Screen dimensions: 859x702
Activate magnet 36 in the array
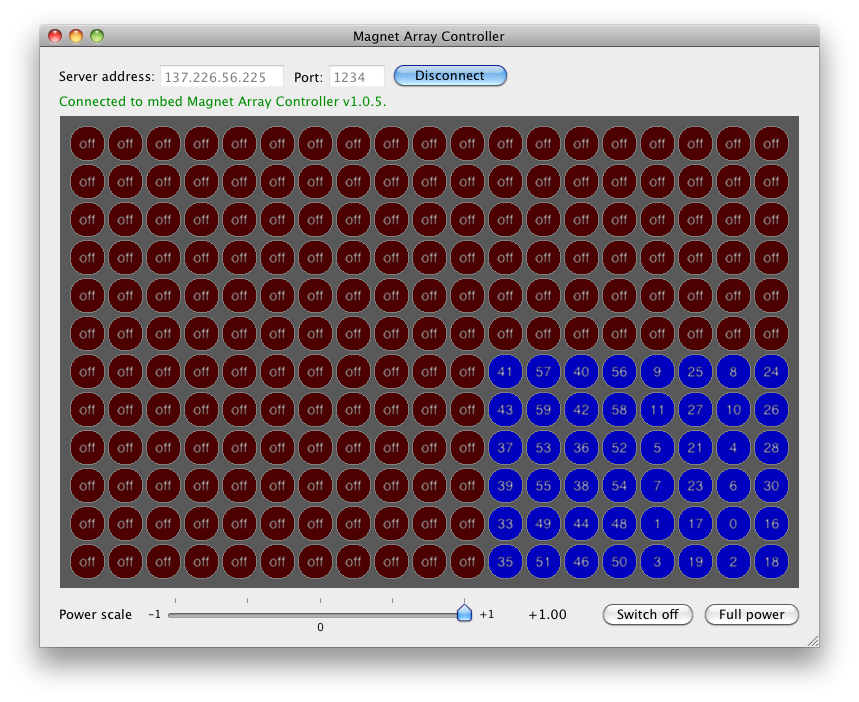click(581, 448)
